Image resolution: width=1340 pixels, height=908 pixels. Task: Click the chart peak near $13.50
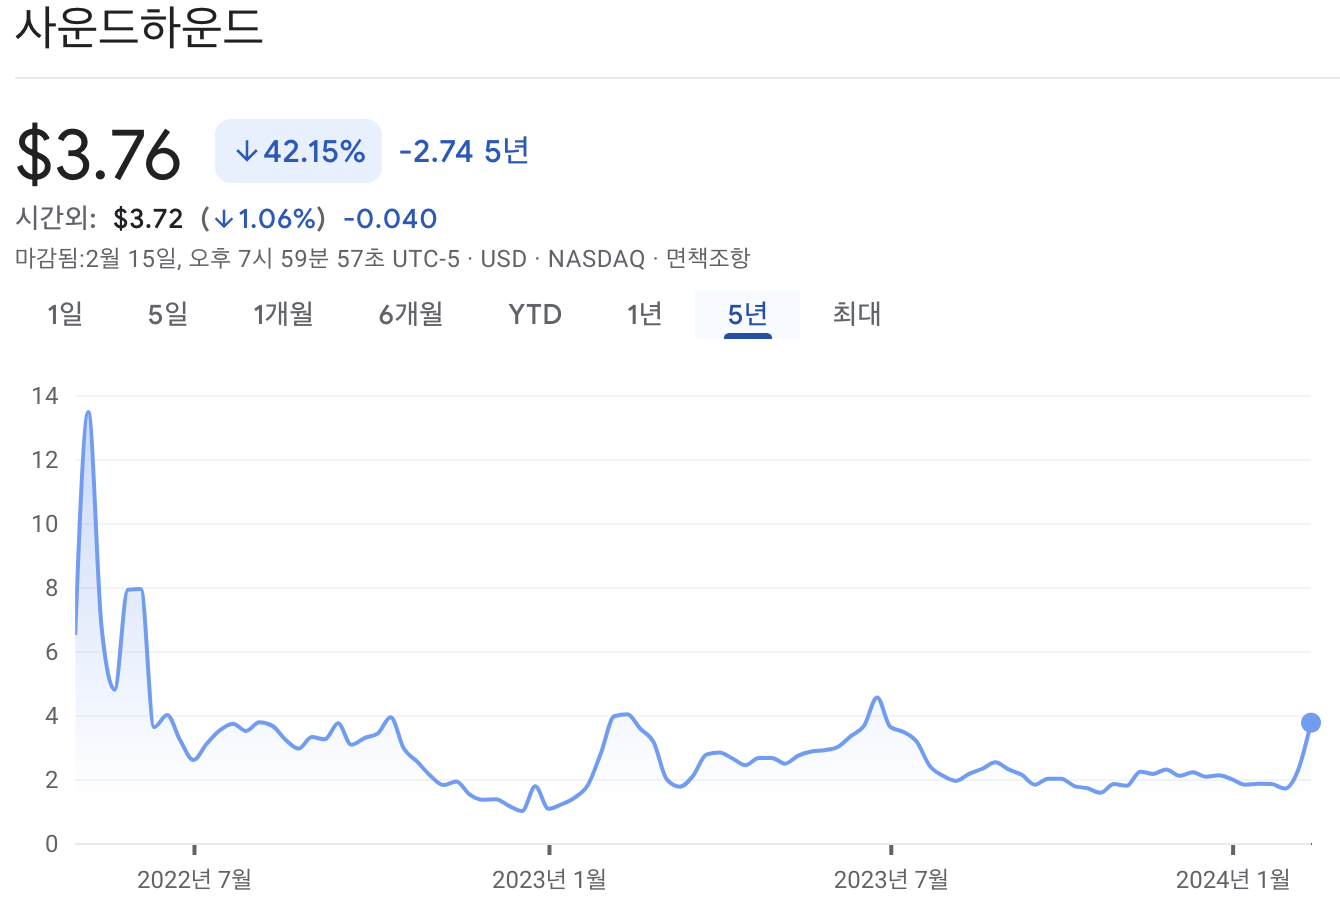[88, 412]
